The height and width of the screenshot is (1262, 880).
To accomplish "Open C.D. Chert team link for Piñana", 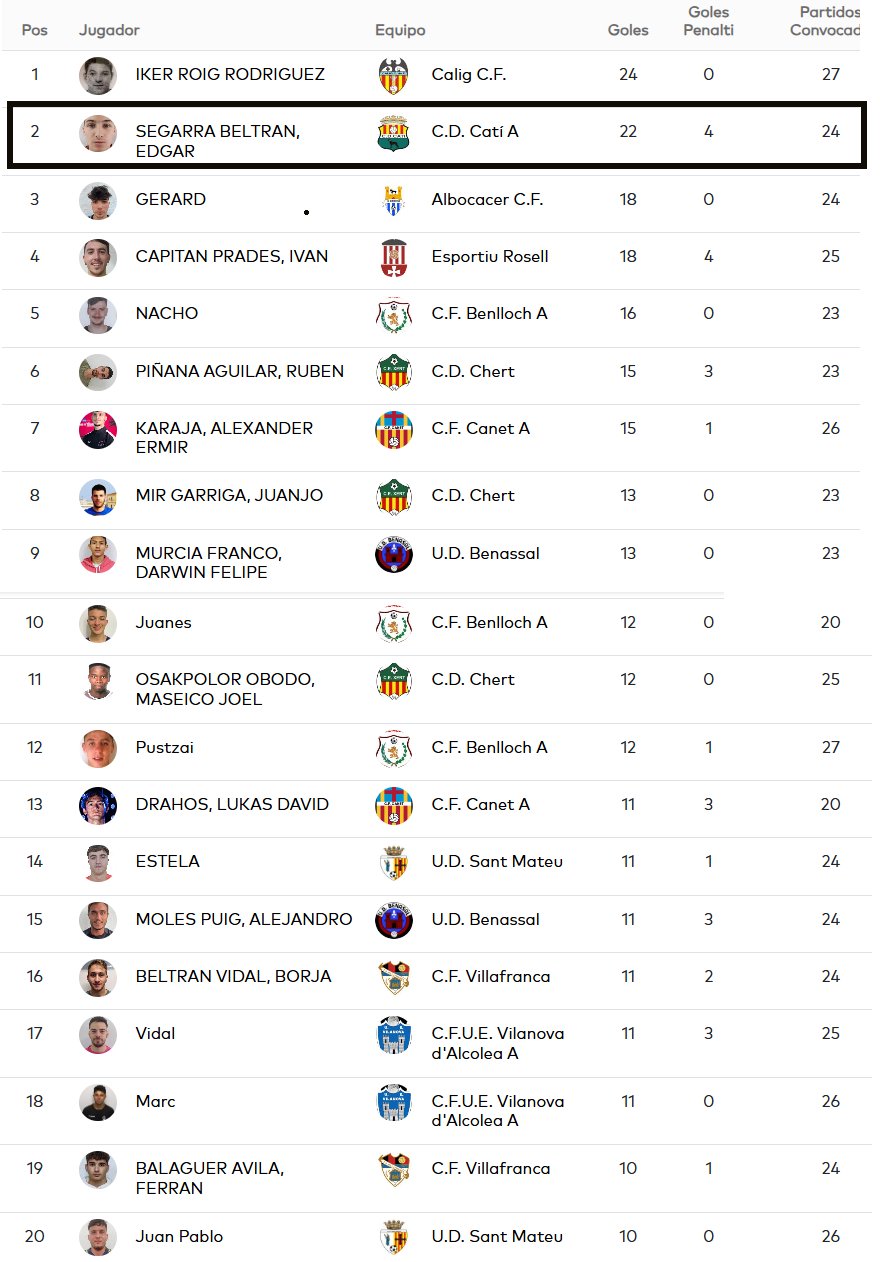I will tap(473, 371).
